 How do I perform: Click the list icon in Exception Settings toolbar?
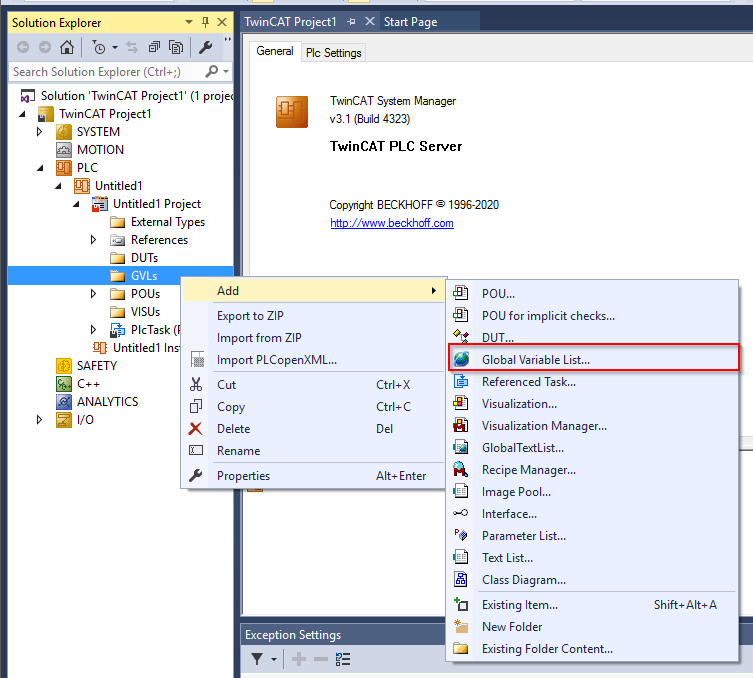343,659
